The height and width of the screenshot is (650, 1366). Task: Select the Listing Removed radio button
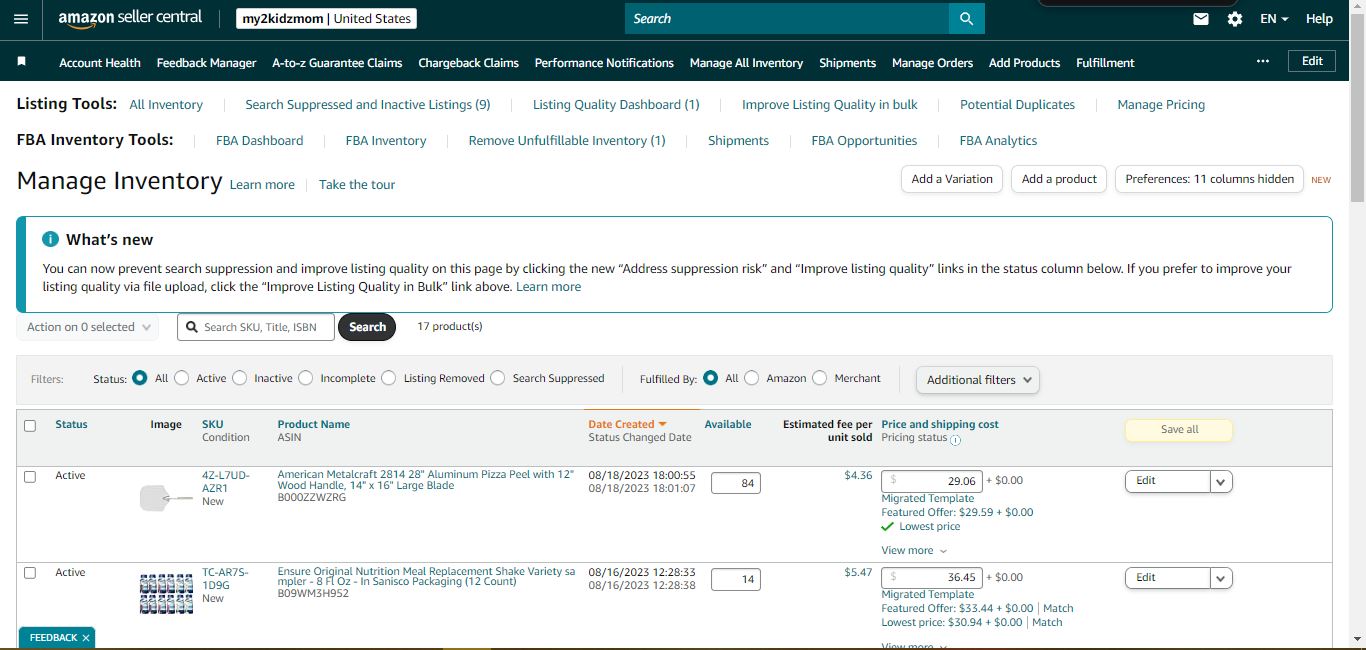coord(389,378)
